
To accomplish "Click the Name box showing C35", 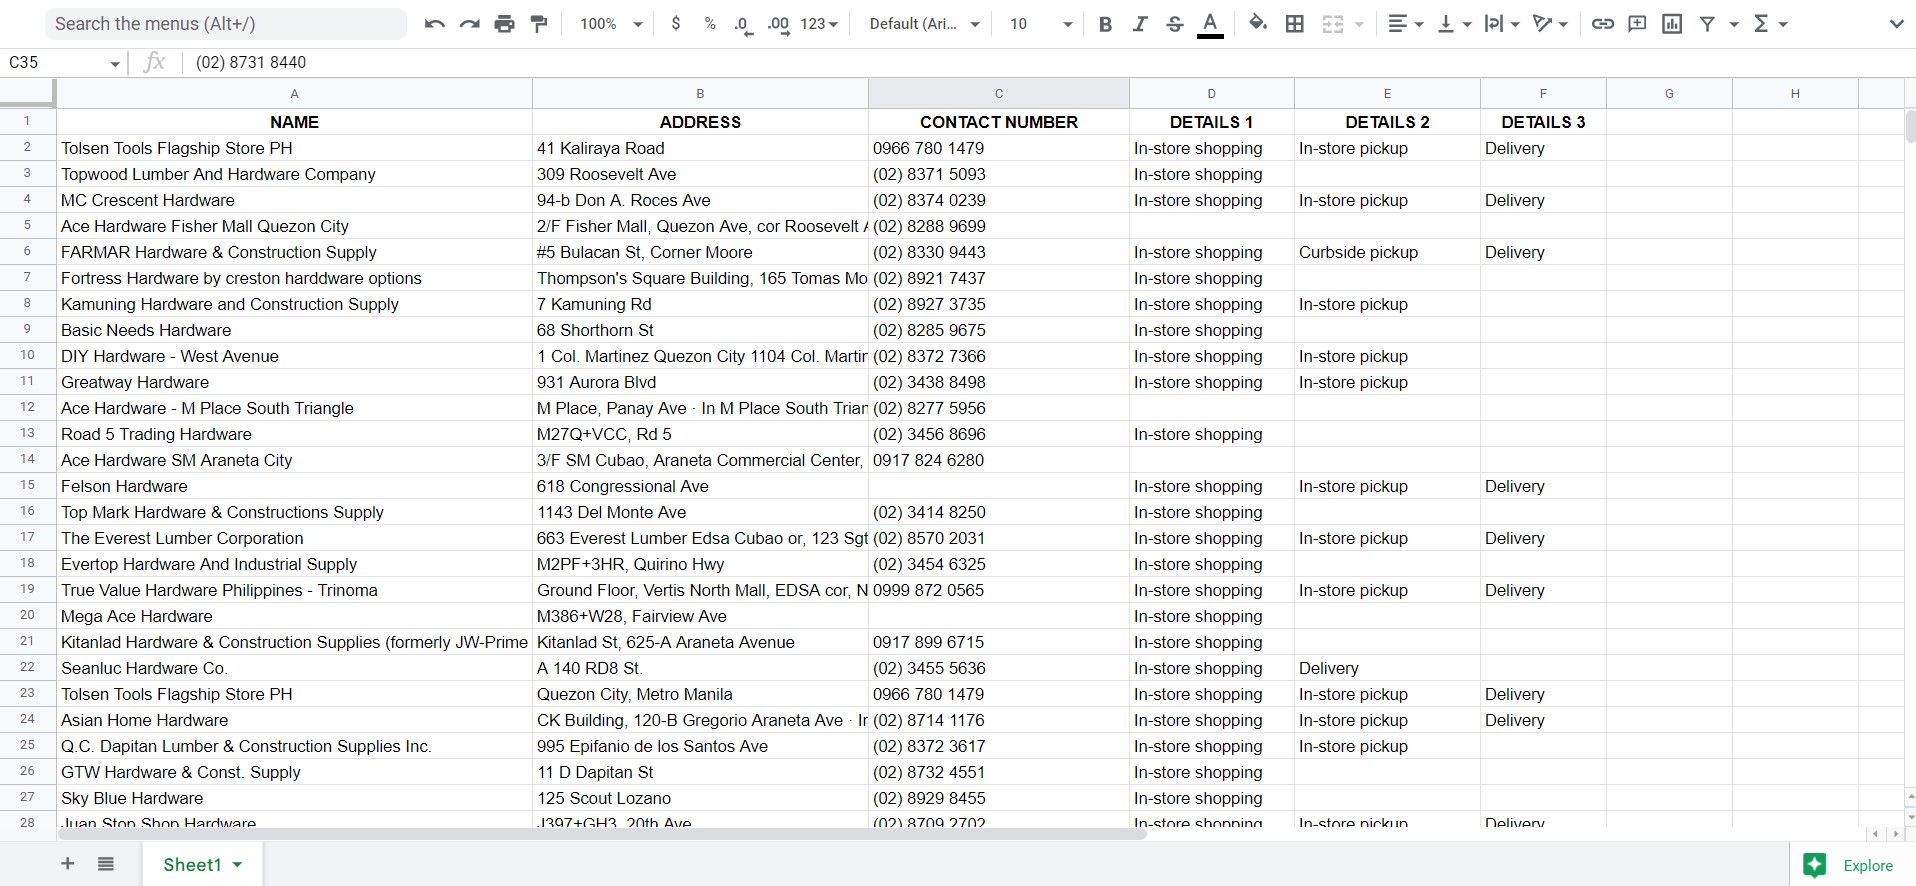I will (x=64, y=62).
